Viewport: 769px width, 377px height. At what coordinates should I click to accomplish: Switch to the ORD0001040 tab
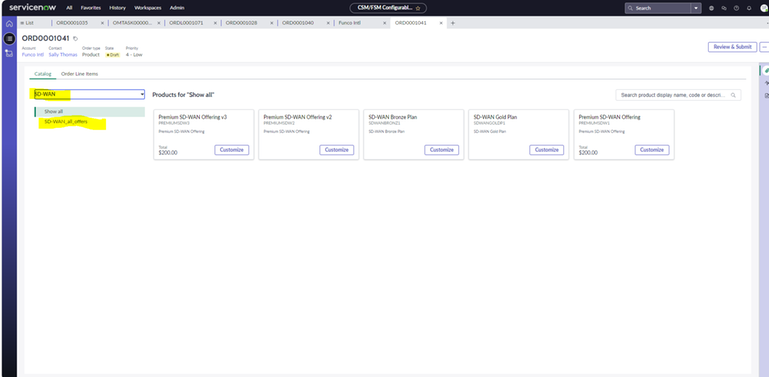[298, 23]
